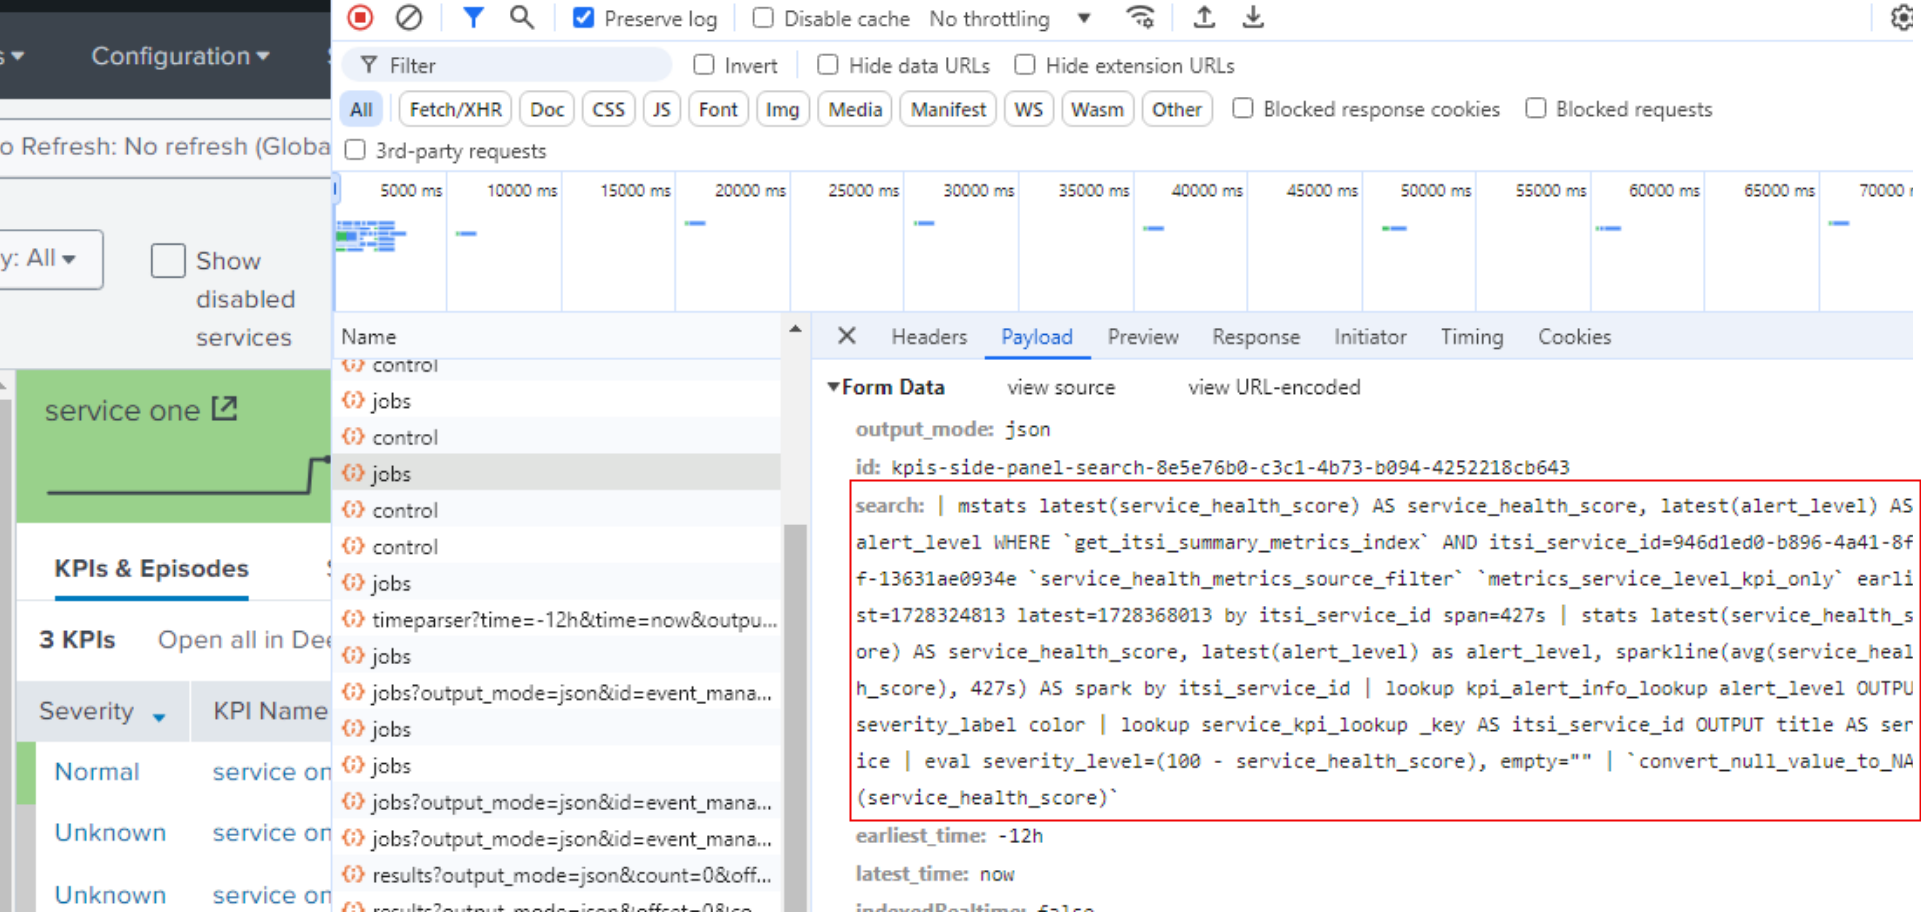The image size is (1921, 913).
Task: Export network log as HAR
Action: click(1253, 17)
